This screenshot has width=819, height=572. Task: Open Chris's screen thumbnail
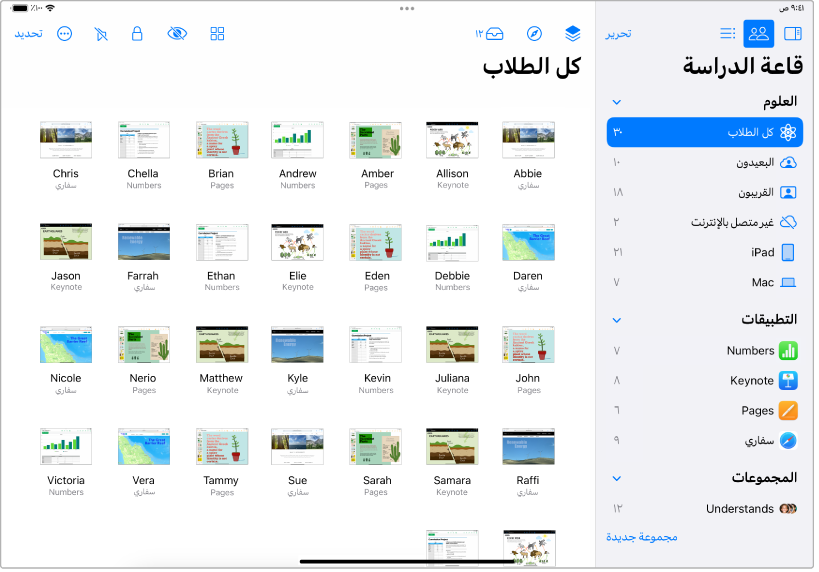pos(66,140)
